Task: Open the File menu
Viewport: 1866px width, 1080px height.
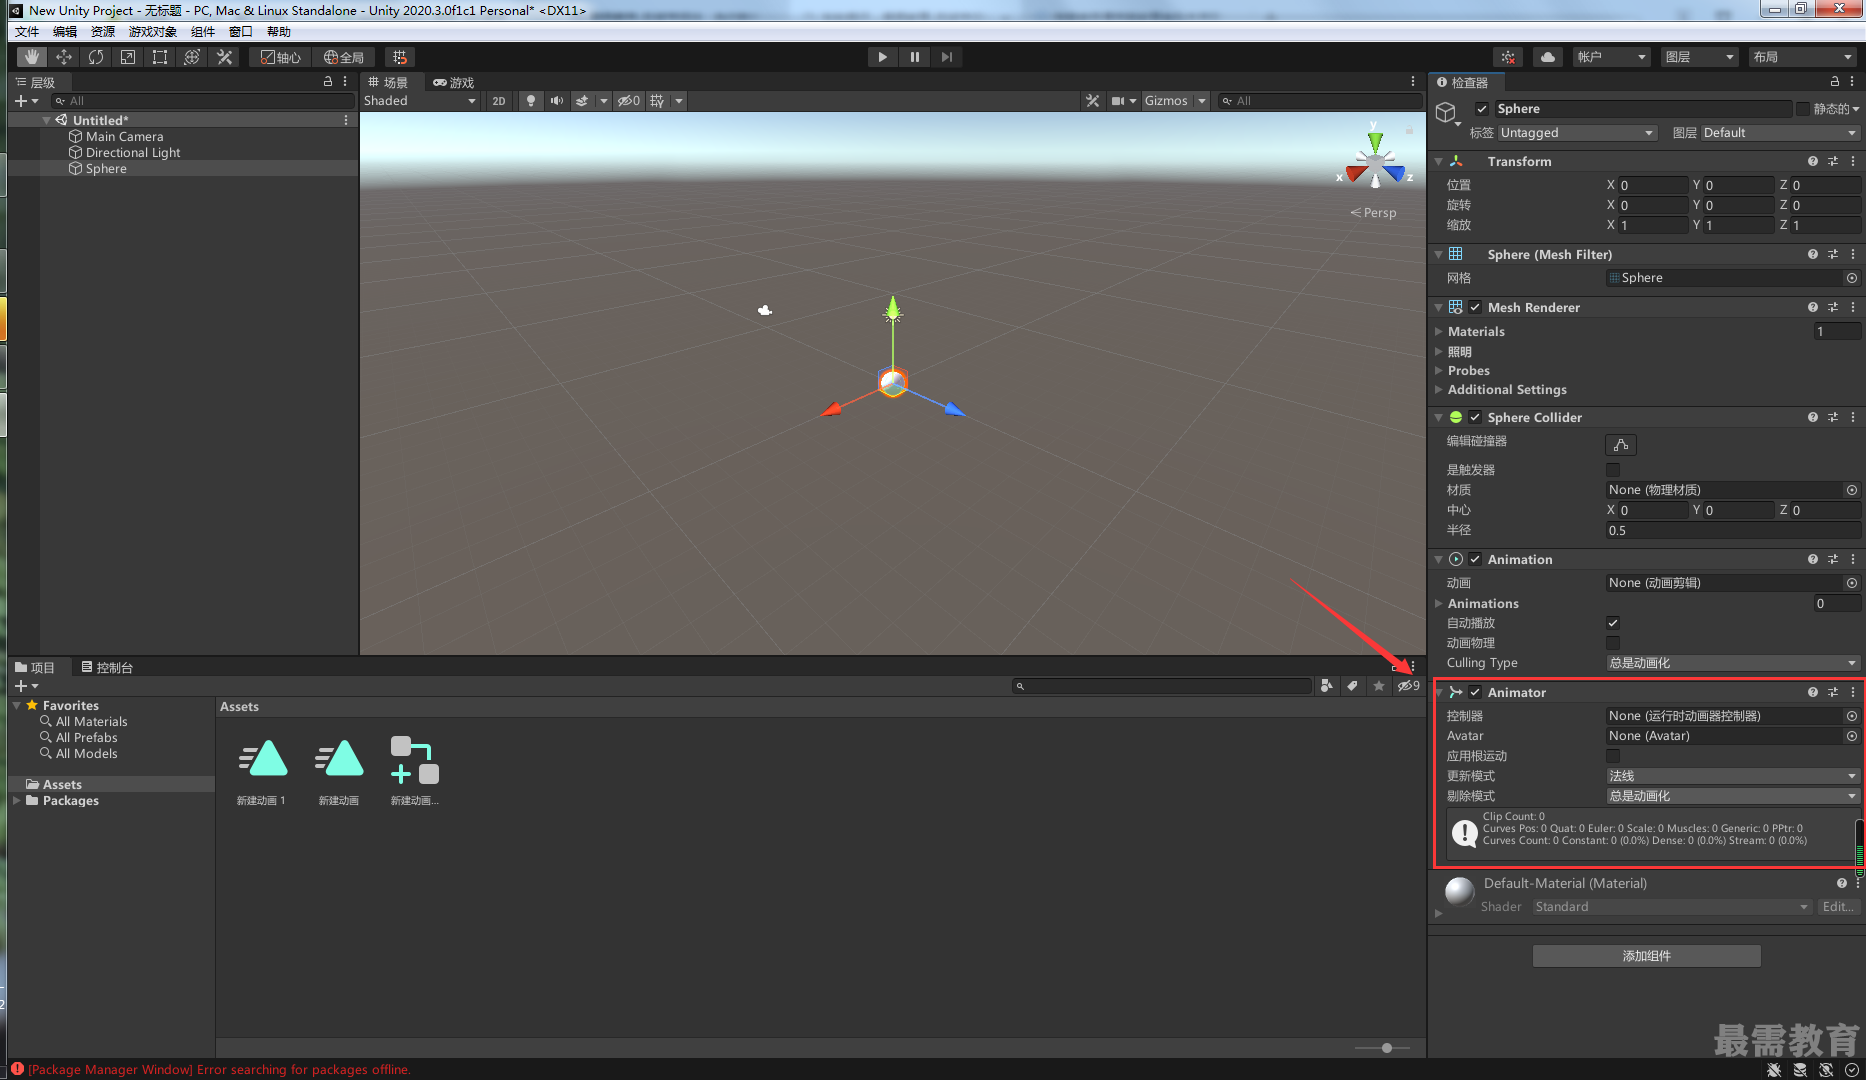Action: click(x=27, y=32)
